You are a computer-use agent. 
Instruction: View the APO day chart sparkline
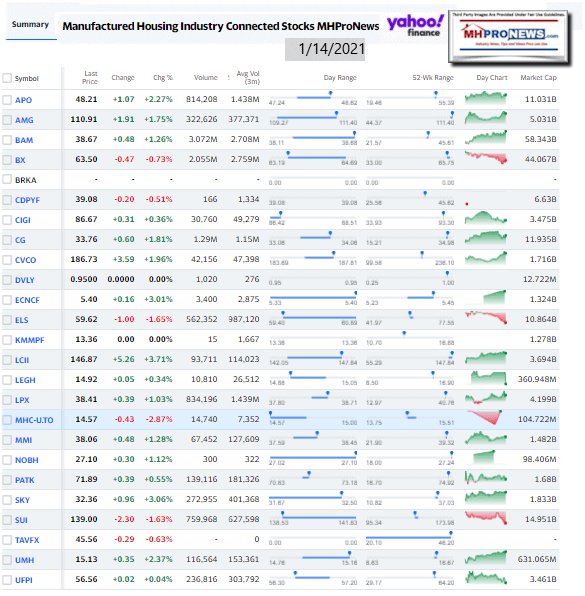[486, 98]
